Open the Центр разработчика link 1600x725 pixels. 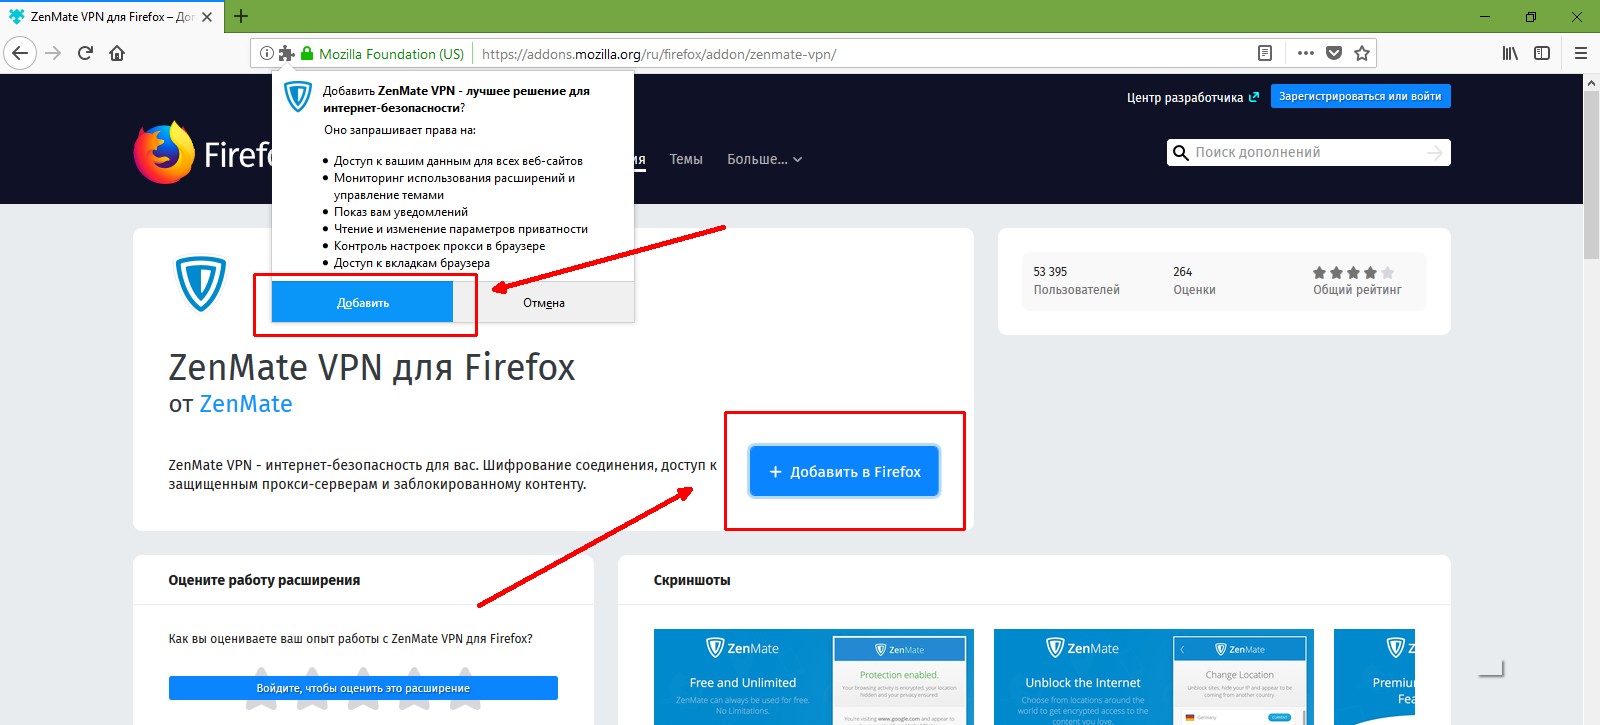[x=1192, y=97]
